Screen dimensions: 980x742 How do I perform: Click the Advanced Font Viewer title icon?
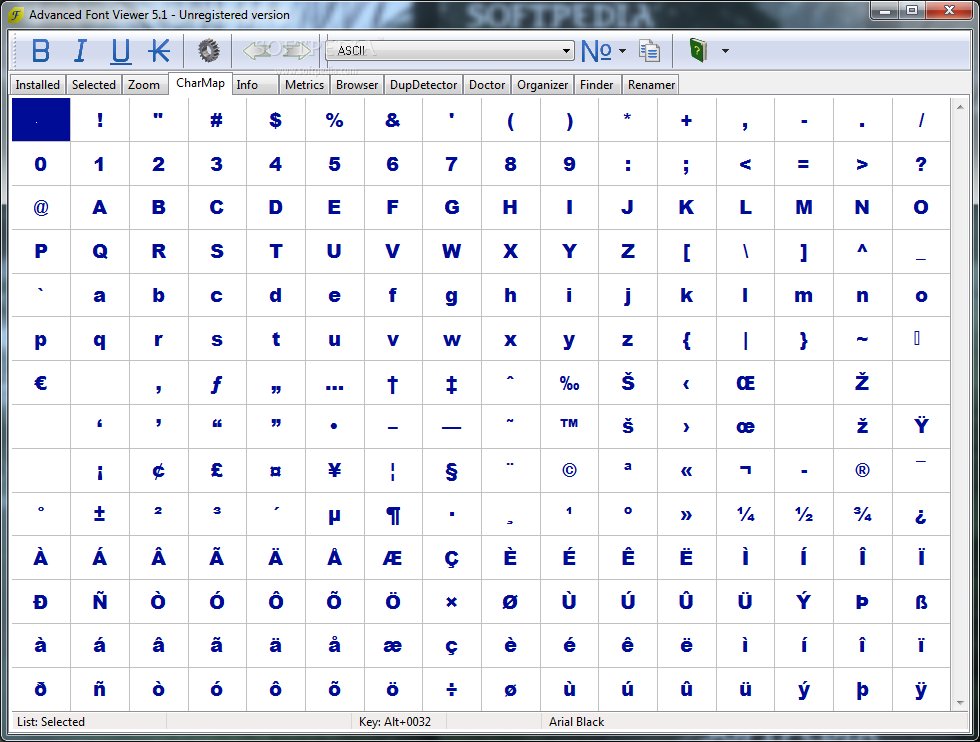point(16,14)
